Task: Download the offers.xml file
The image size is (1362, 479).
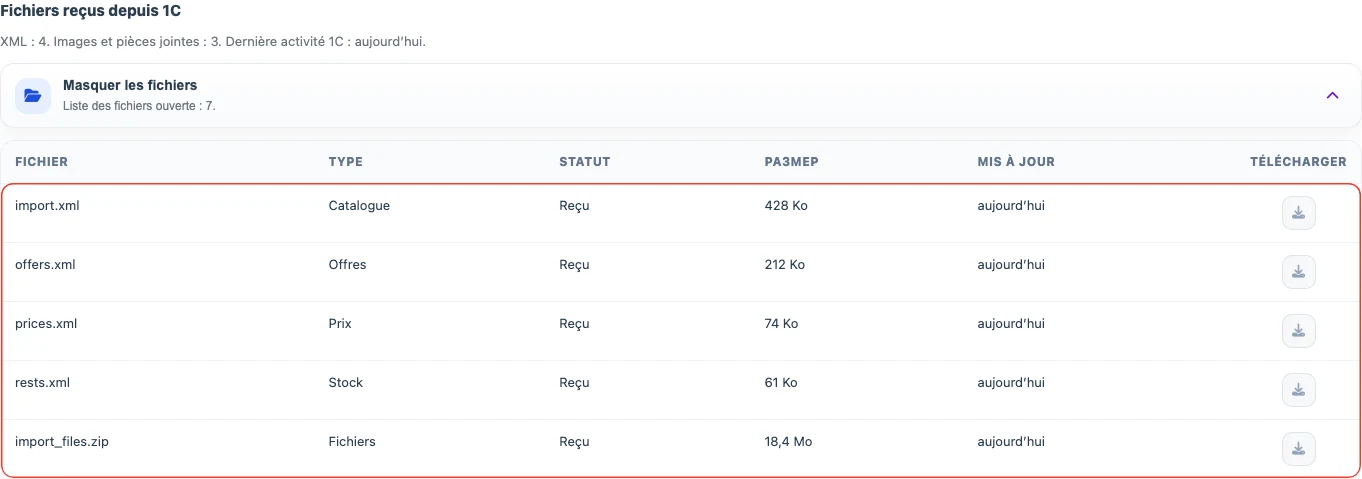Action: (x=1298, y=272)
